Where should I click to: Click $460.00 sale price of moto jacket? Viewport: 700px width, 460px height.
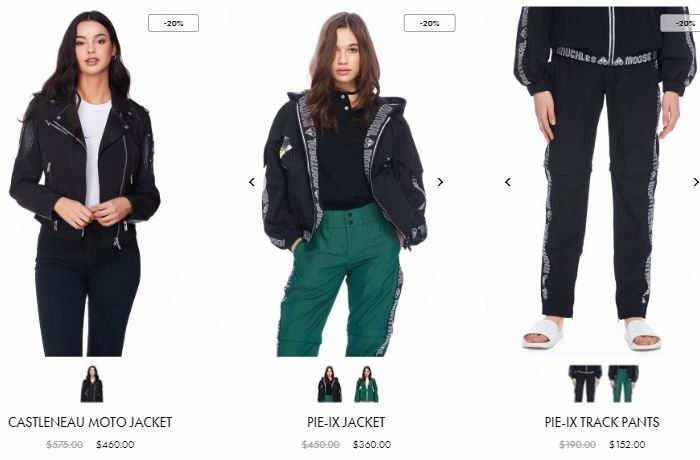(x=115, y=444)
